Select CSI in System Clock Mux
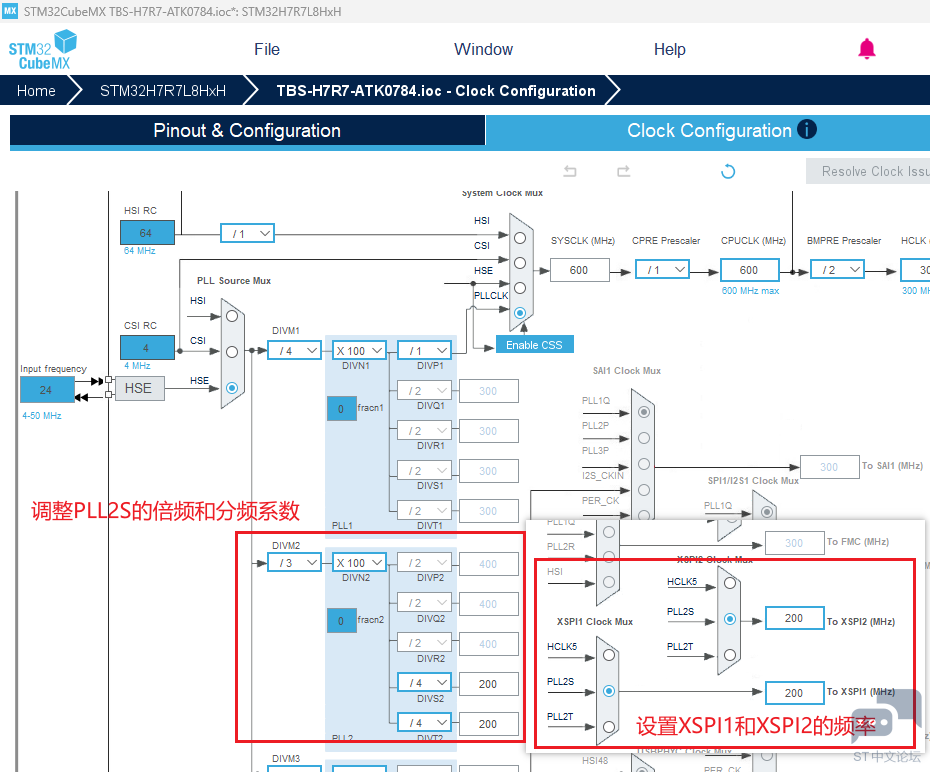 (520, 263)
